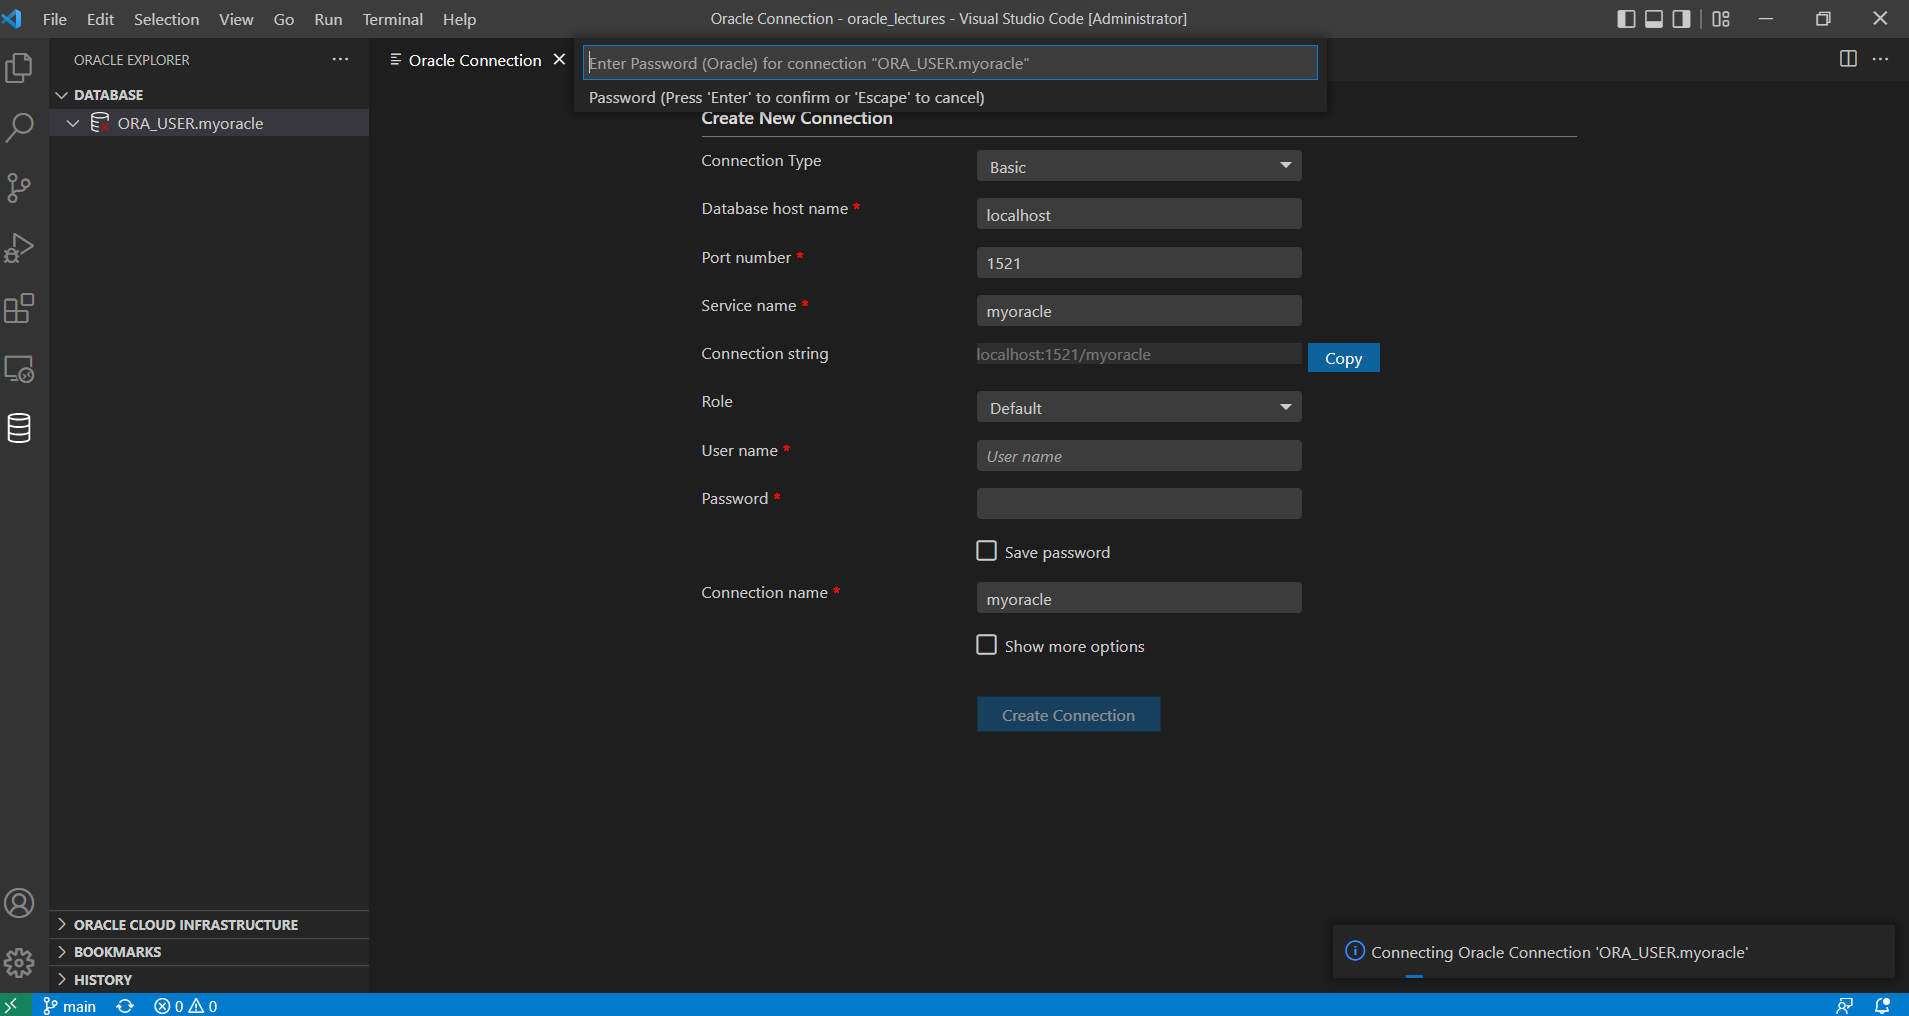The width and height of the screenshot is (1909, 1016).
Task: Open errors and warnings count in status bar
Action: [x=186, y=1006]
